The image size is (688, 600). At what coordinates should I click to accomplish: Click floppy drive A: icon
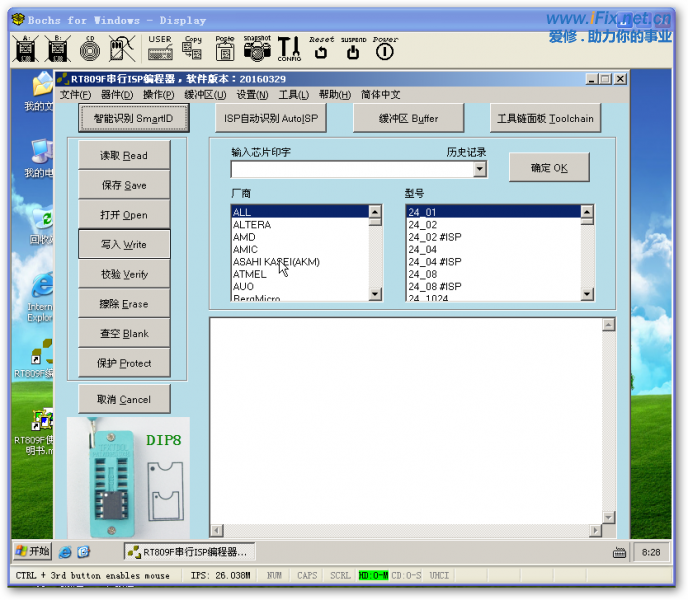coord(27,48)
